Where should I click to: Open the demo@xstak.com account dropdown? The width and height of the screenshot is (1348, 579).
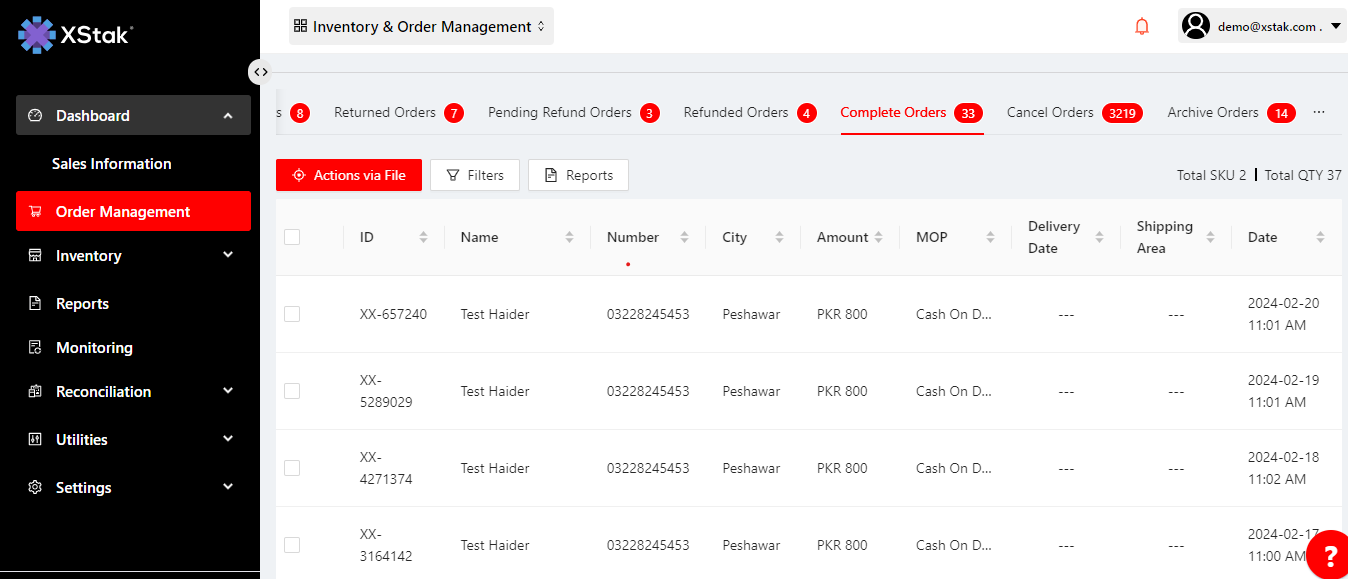click(x=1263, y=27)
